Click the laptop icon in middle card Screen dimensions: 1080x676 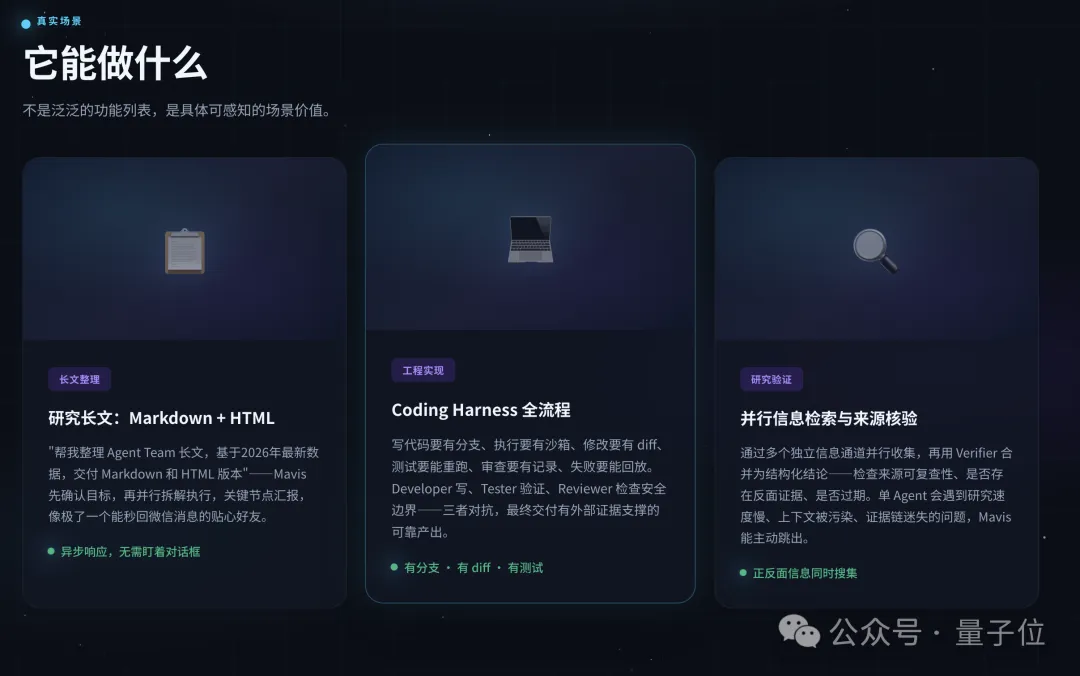click(x=530, y=239)
